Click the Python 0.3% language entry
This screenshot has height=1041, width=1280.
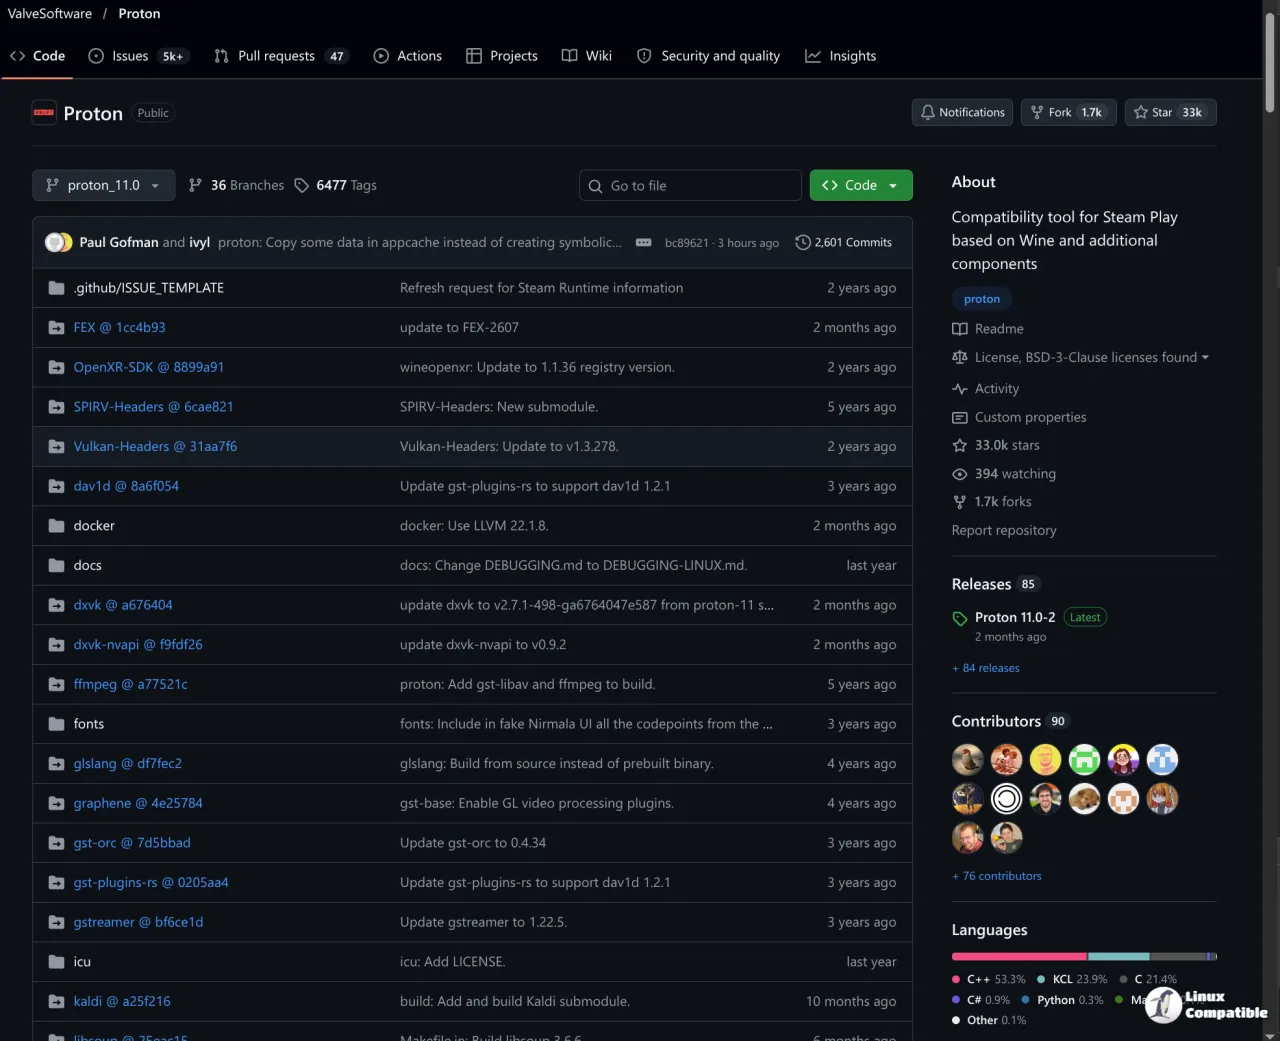click(1063, 1000)
